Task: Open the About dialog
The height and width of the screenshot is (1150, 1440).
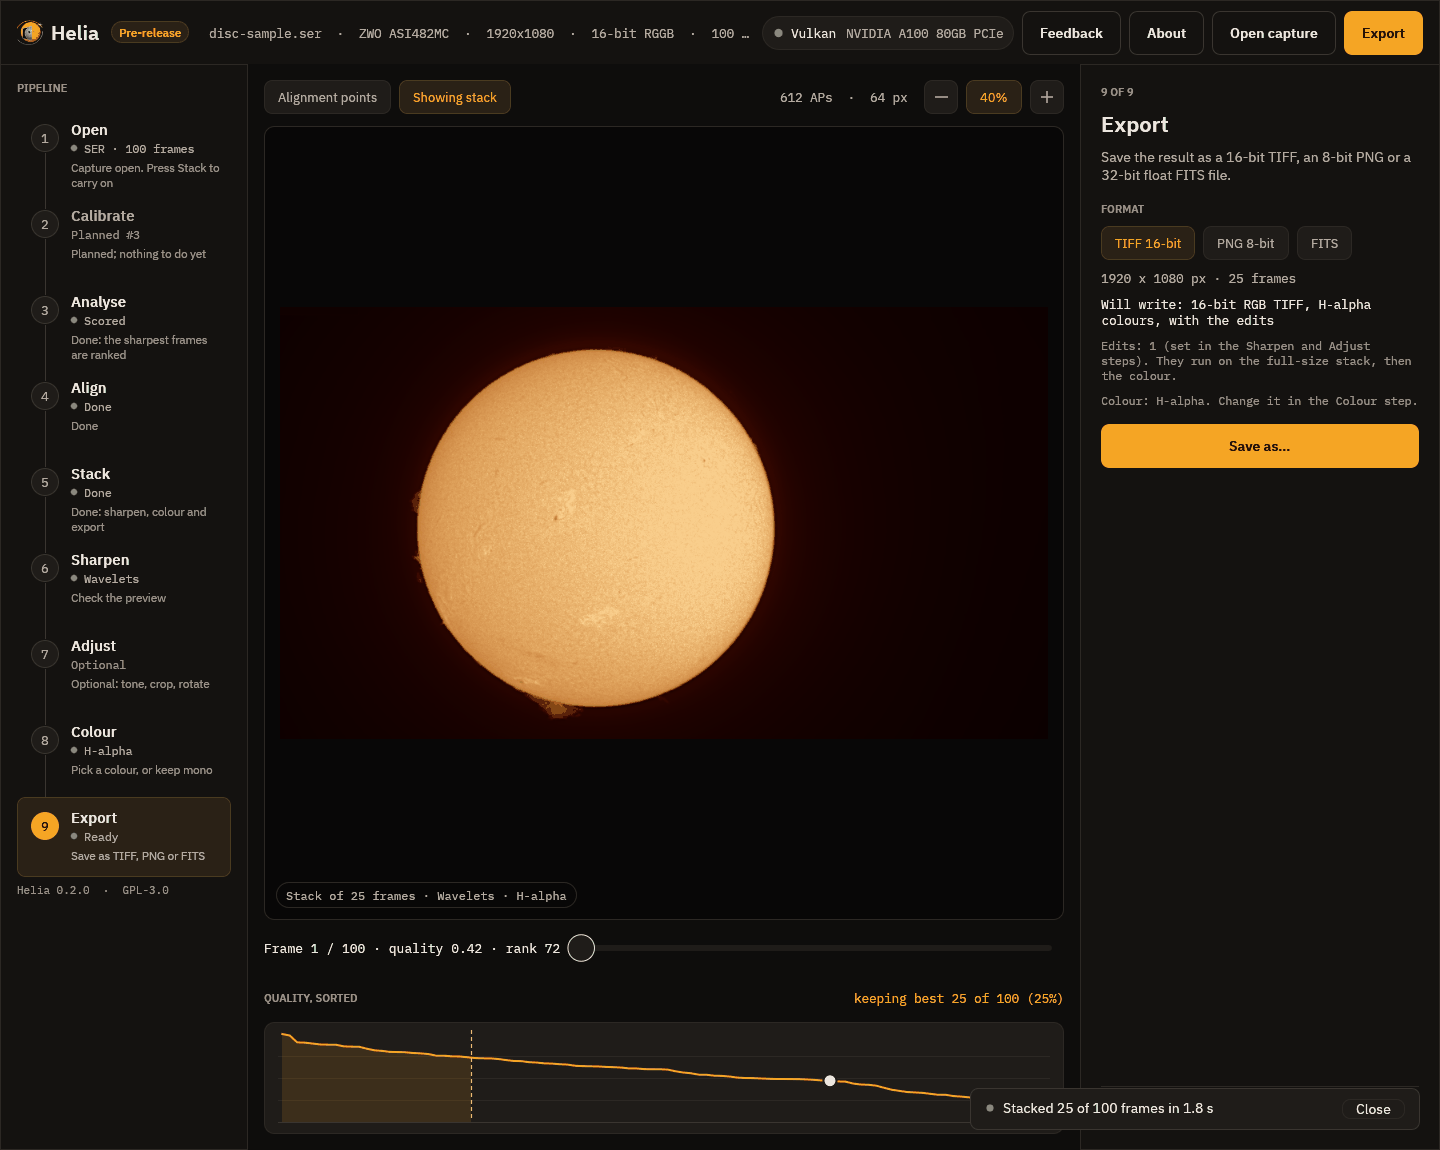Action: (1166, 33)
